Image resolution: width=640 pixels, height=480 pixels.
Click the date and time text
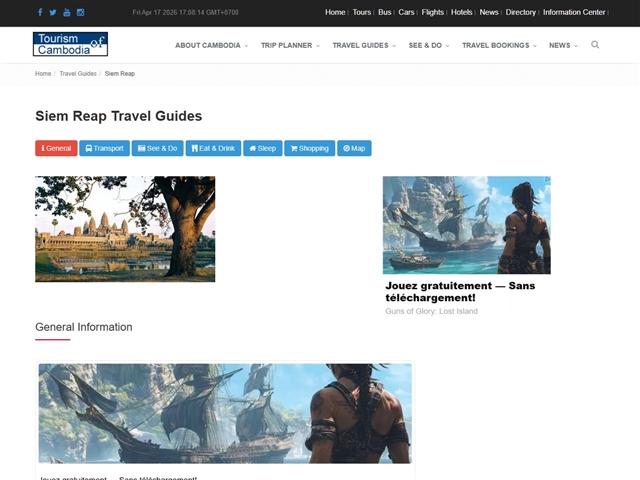coord(186,12)
